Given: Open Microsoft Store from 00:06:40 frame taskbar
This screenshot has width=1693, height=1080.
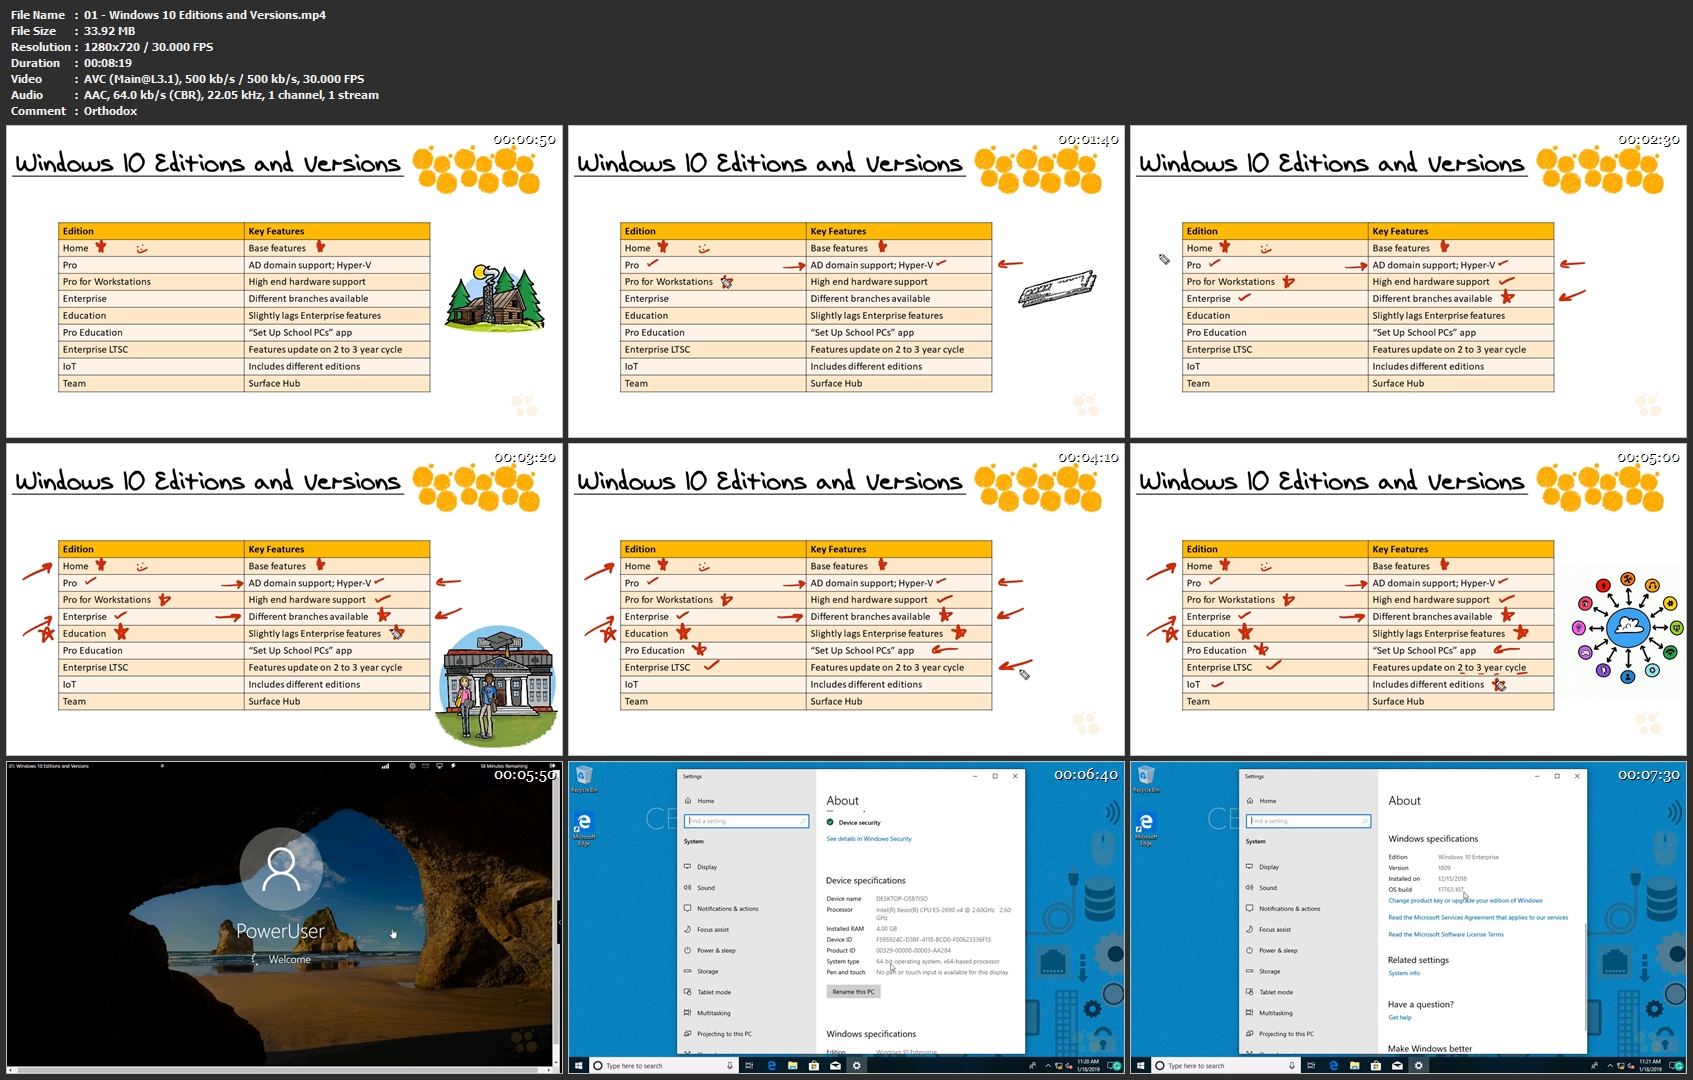Looking at the screenshot, I should tap(814, 1066).
